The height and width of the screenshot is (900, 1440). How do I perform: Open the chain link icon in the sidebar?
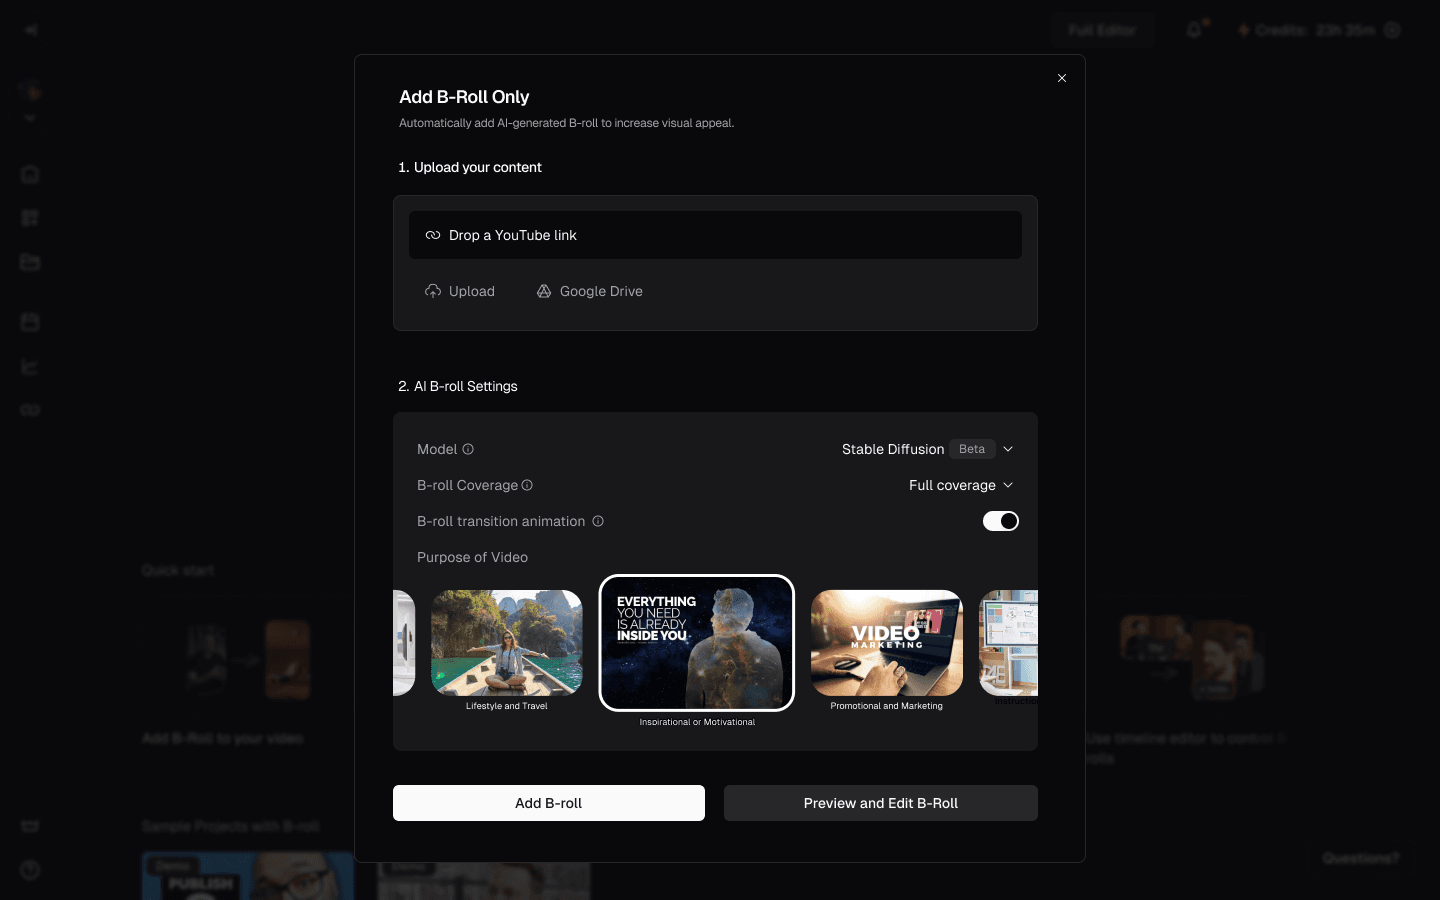tap(30, 410)
